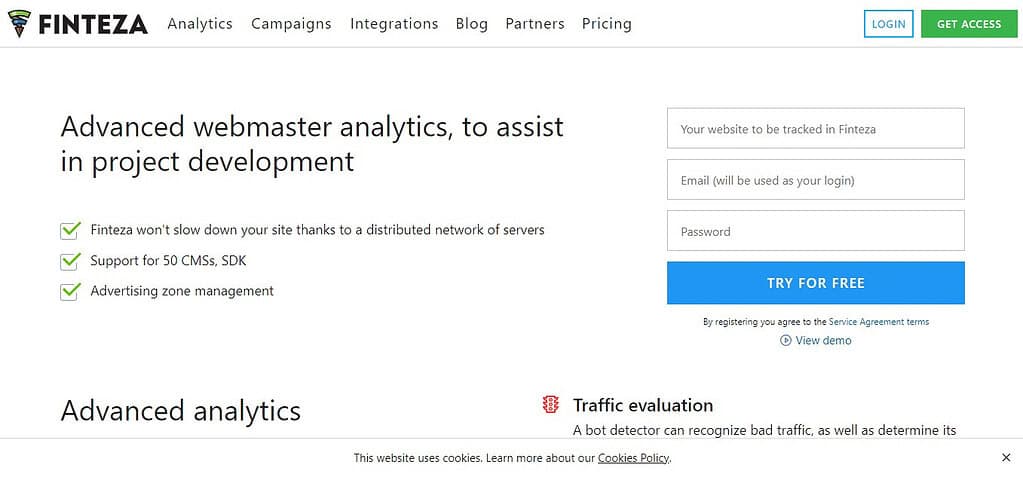The height and width of the screenshot is (477, 1023).
Task: Open the Service Agreement terms link
Action: pyautogui.click(x=879, y=322)
